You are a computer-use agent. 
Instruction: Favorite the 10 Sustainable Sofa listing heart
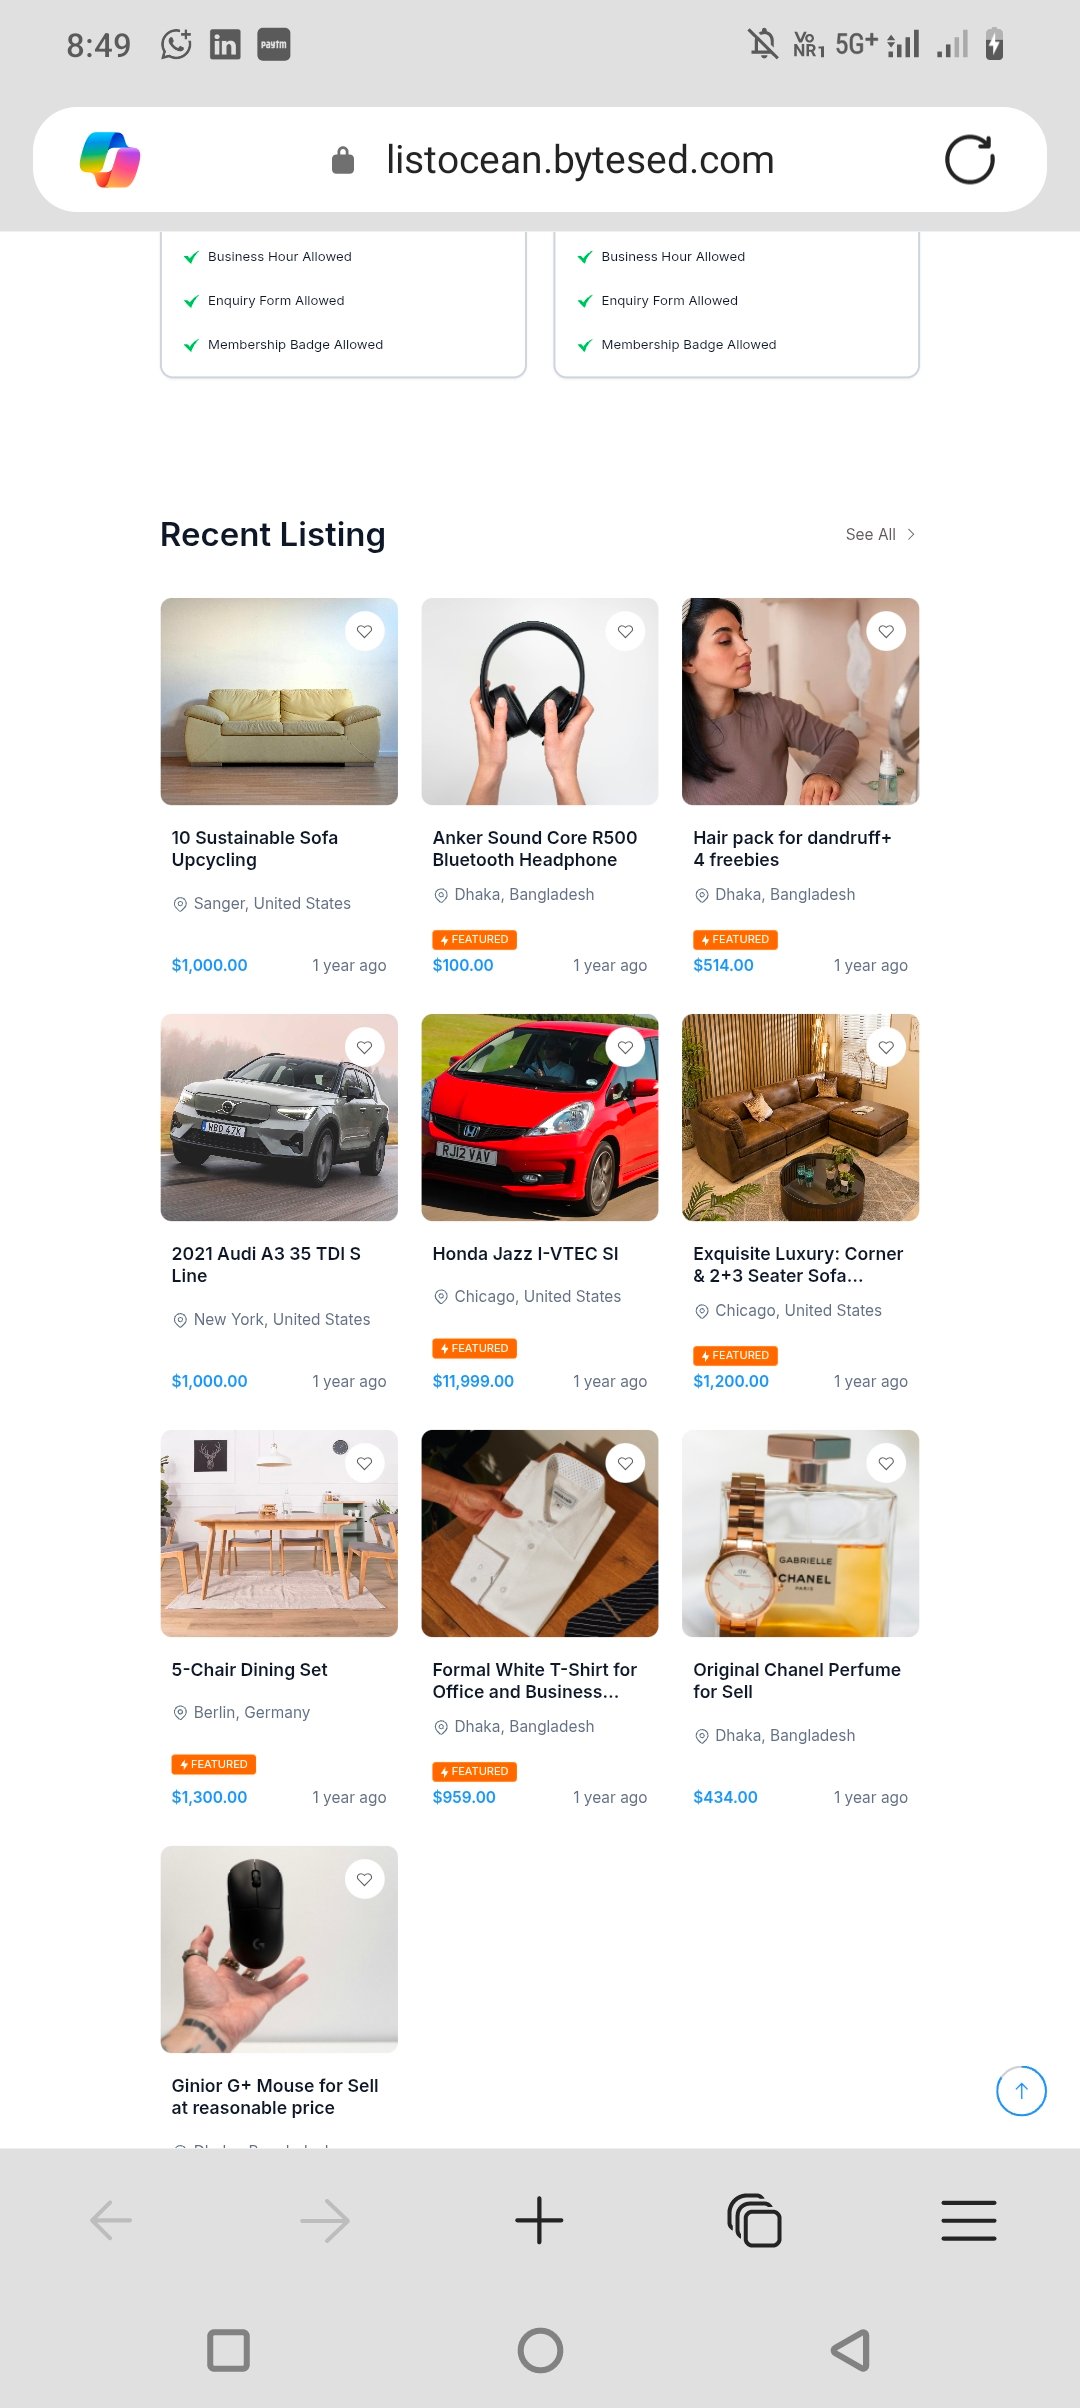[364, 631]
